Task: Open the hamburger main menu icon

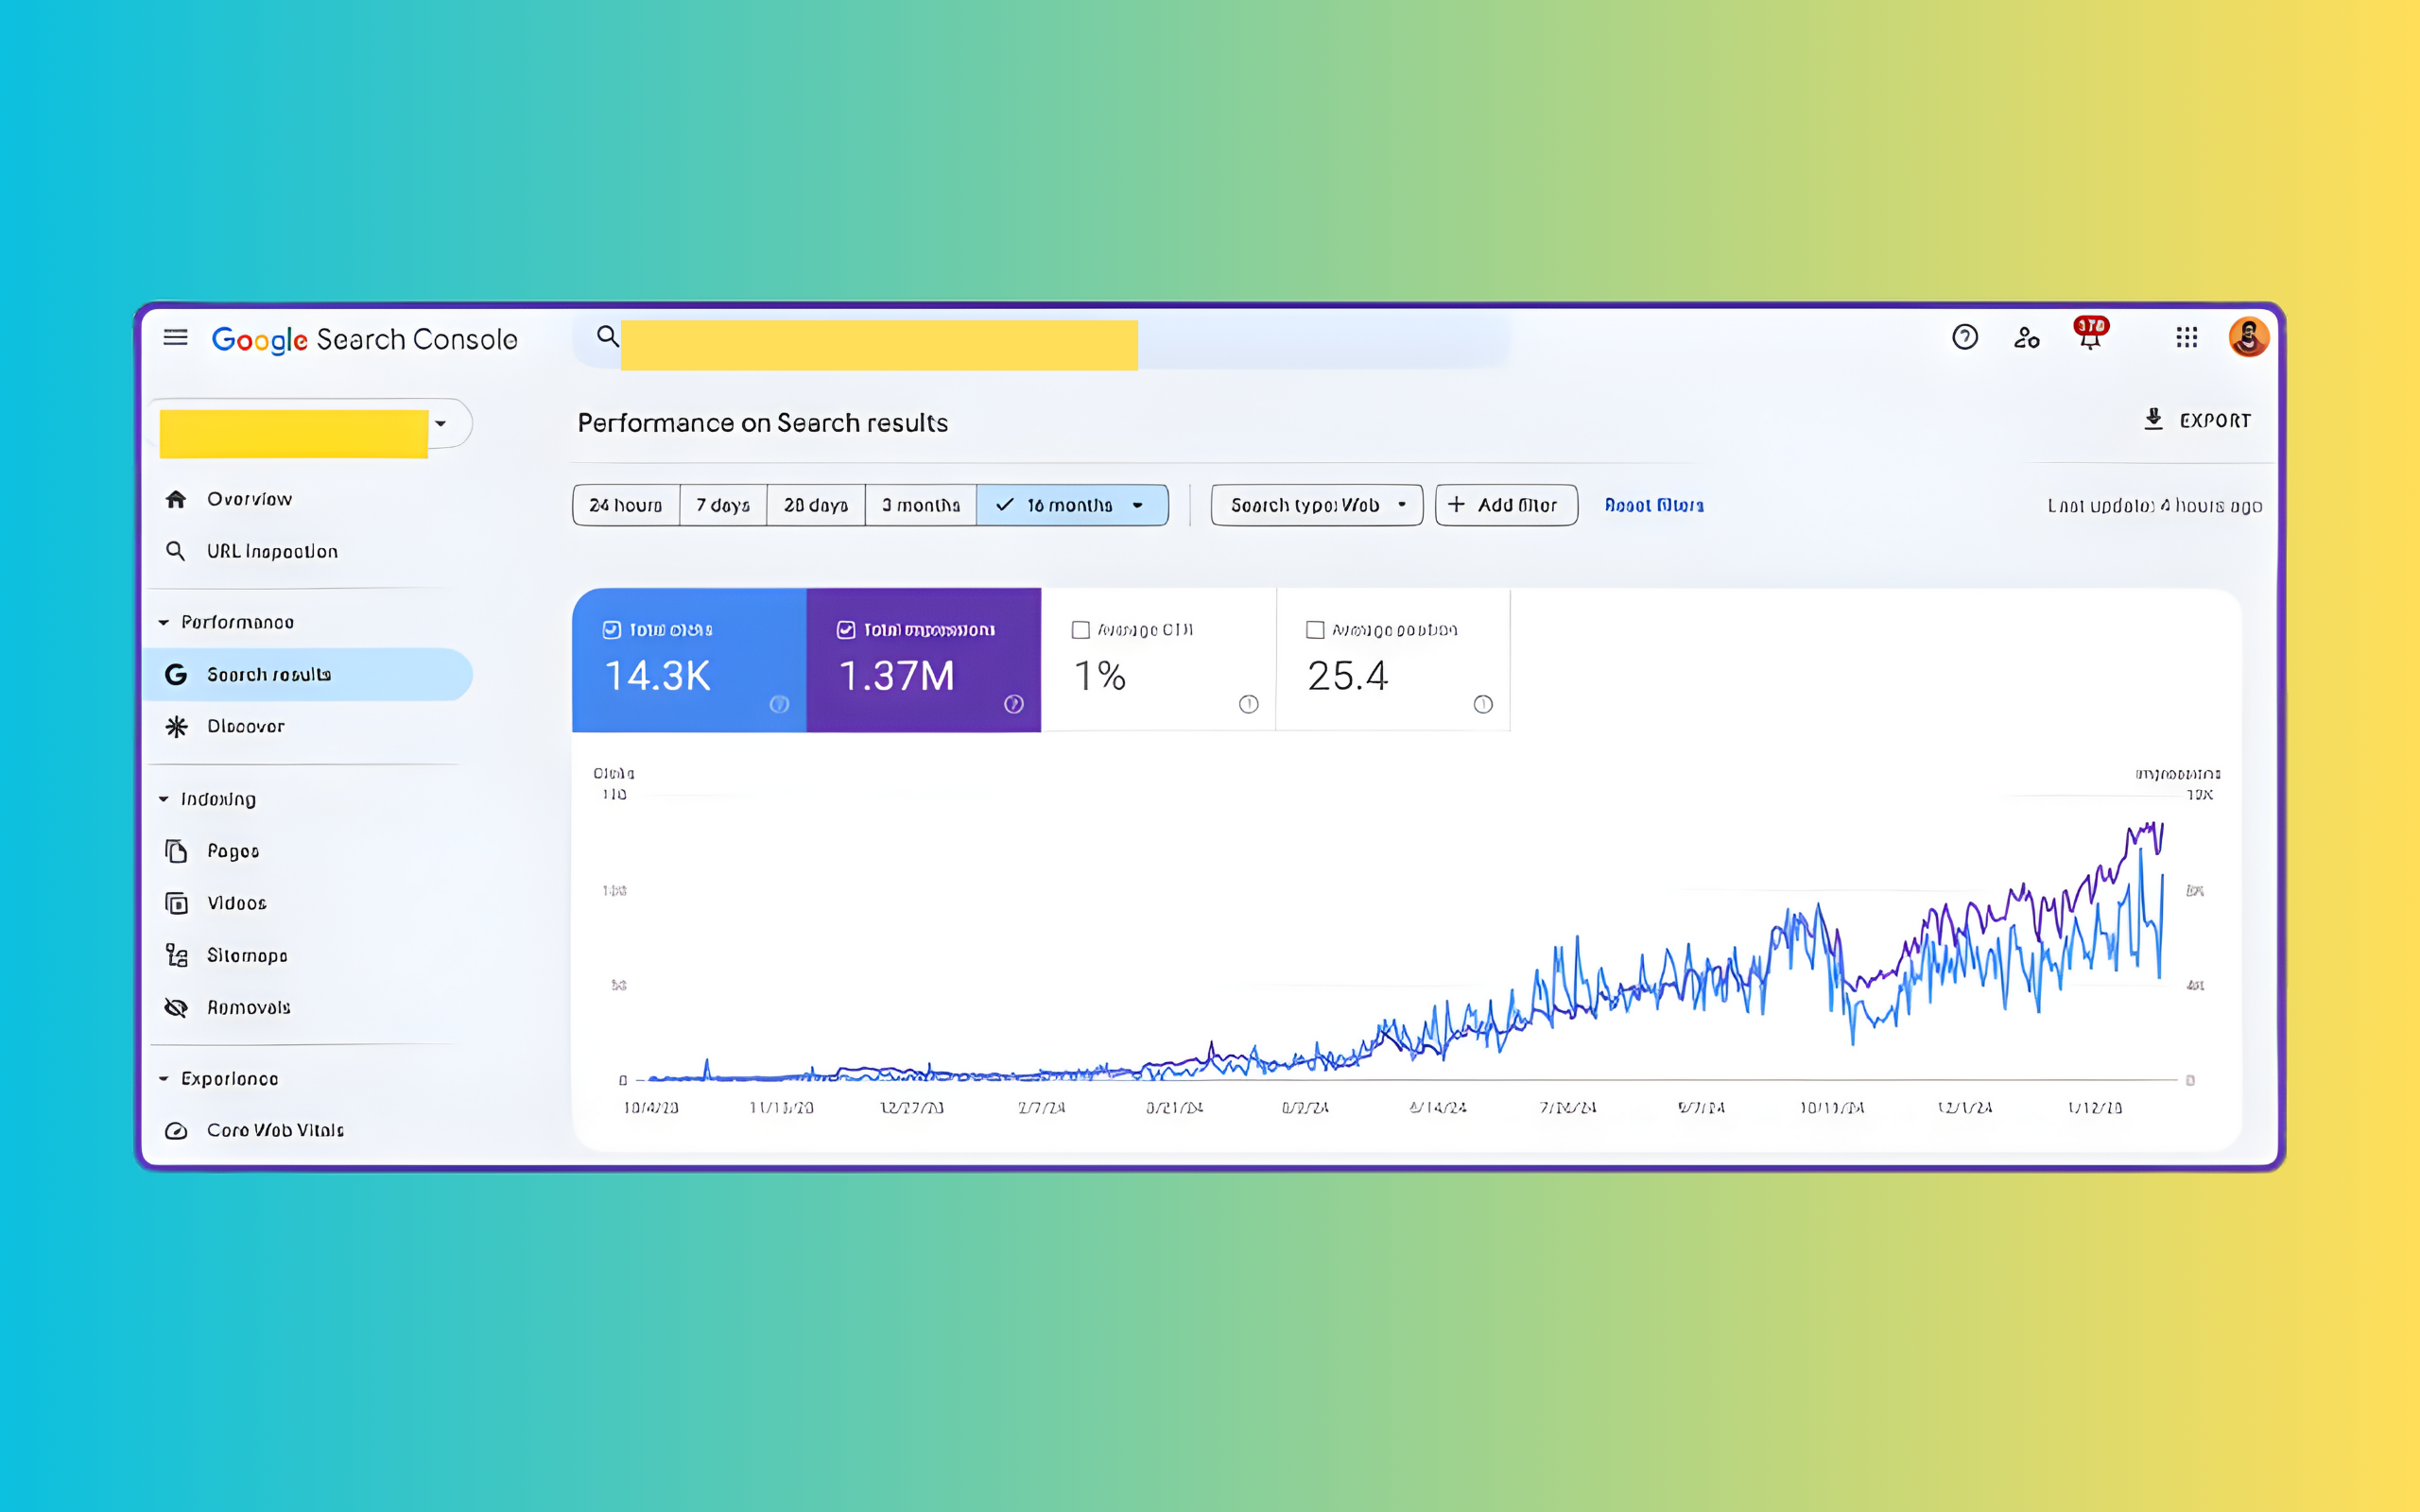Action: click(x=175, y=338)
